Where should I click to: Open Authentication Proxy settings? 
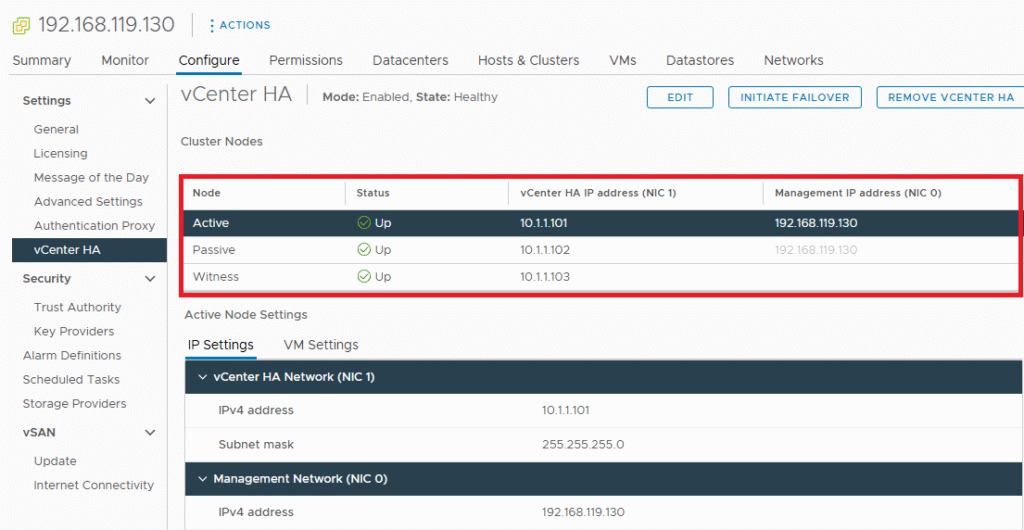[95, 226]
